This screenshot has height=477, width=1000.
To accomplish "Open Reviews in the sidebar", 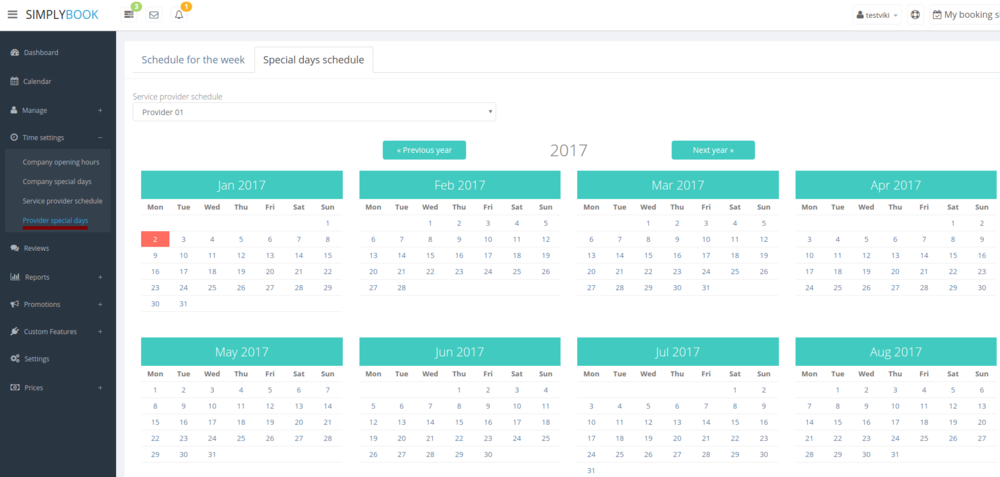I will point(36,248).
